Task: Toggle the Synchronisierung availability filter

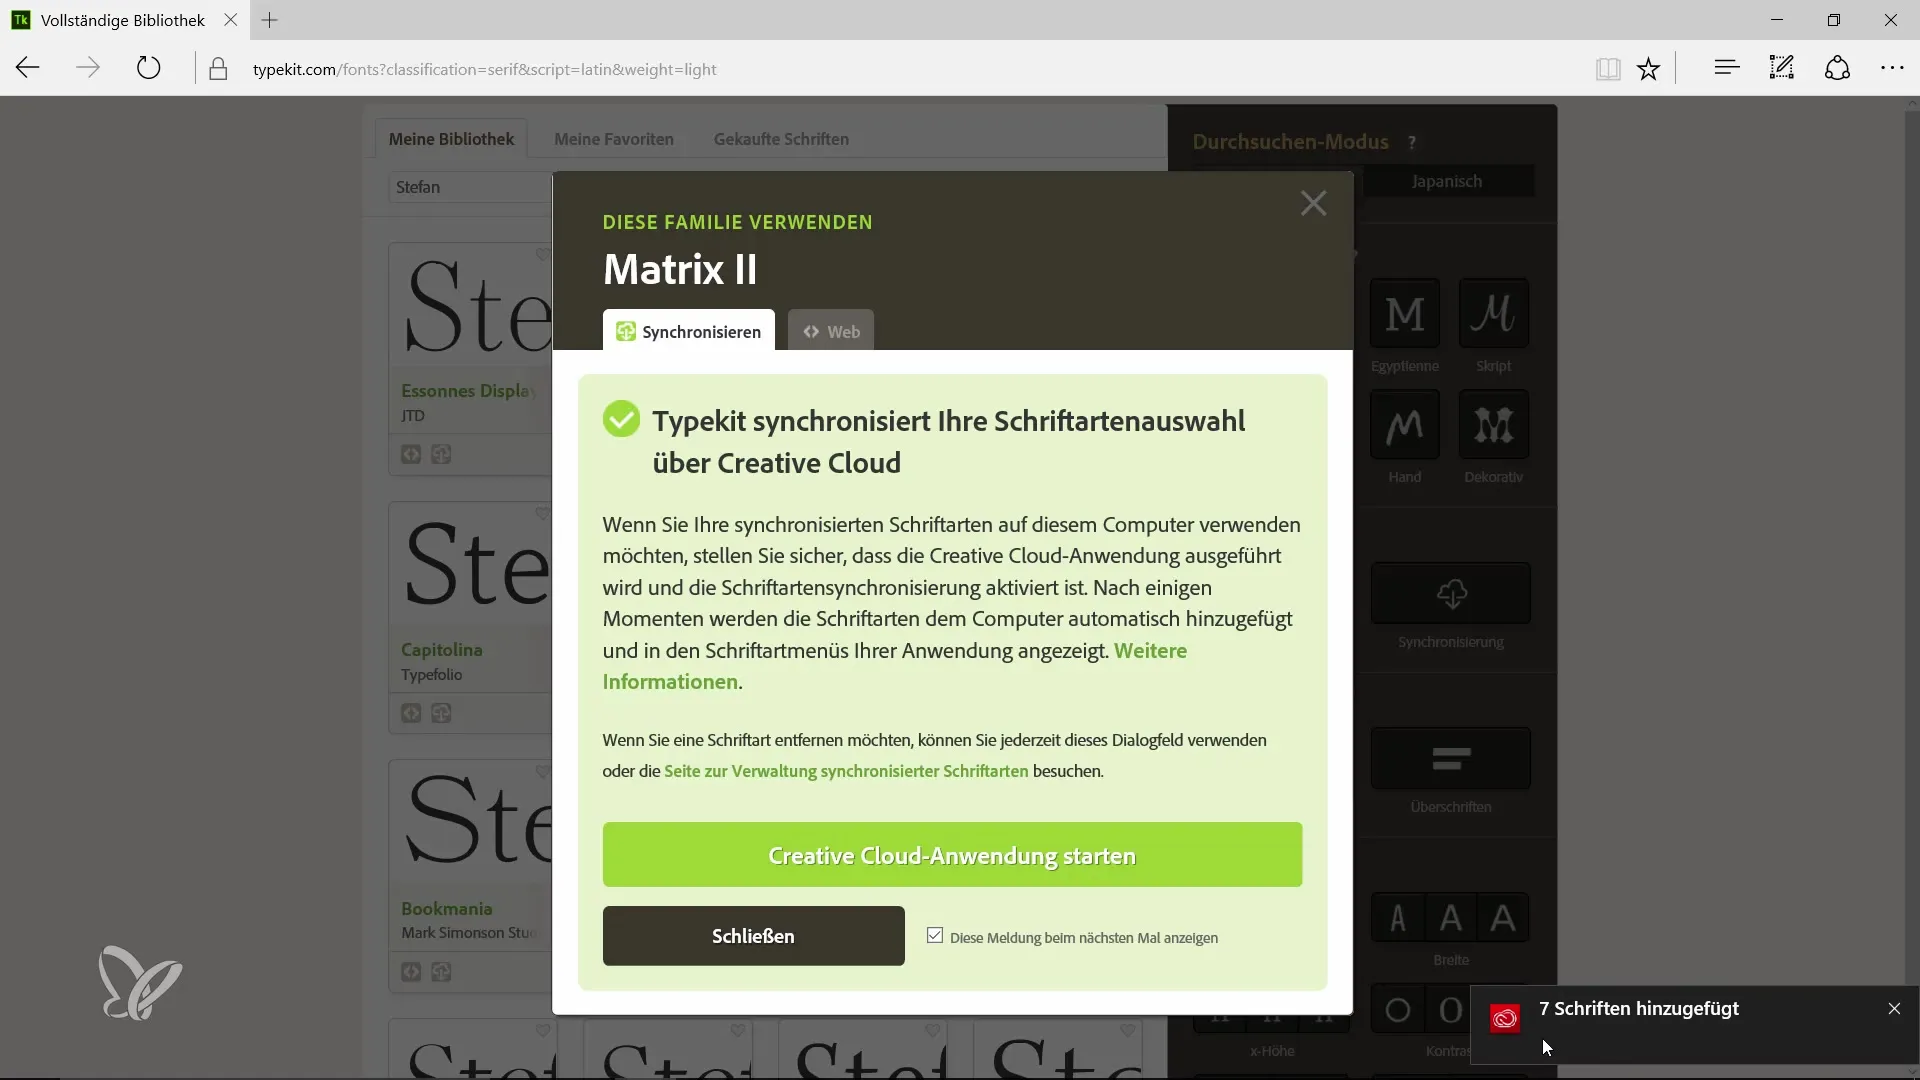Action: pos(1451,594)
